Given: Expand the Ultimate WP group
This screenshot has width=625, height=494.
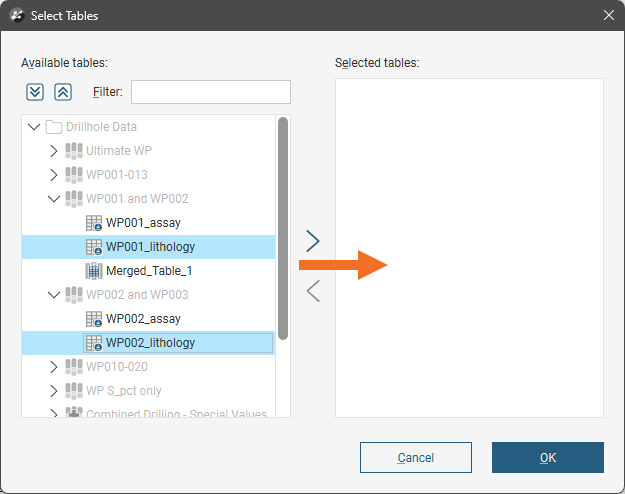Looking at the screenshot, I should click(x=54, y=151).
